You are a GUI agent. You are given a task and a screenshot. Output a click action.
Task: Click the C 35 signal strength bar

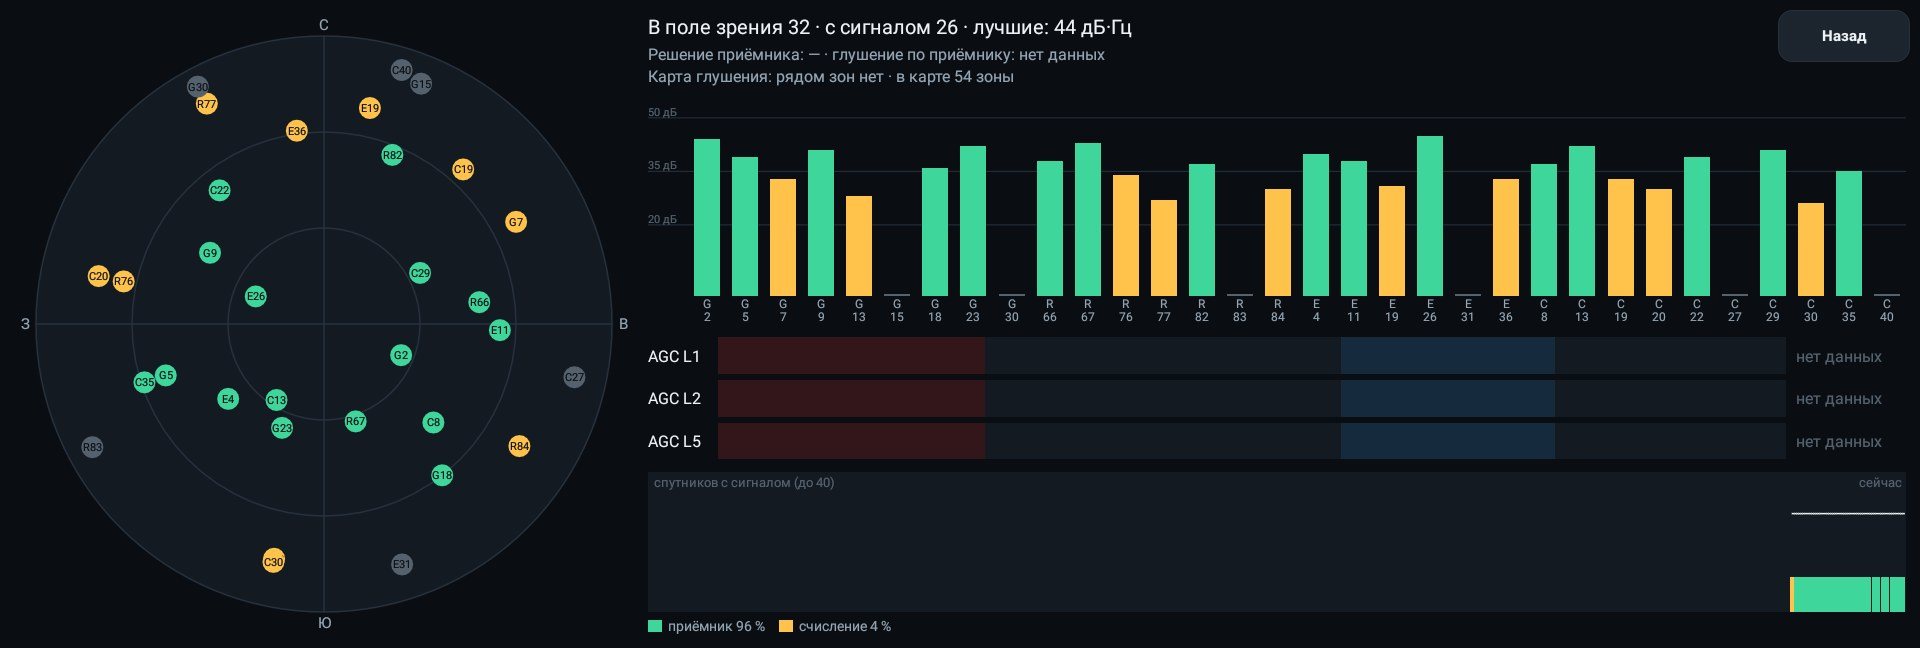click(x=1849, y=233)
